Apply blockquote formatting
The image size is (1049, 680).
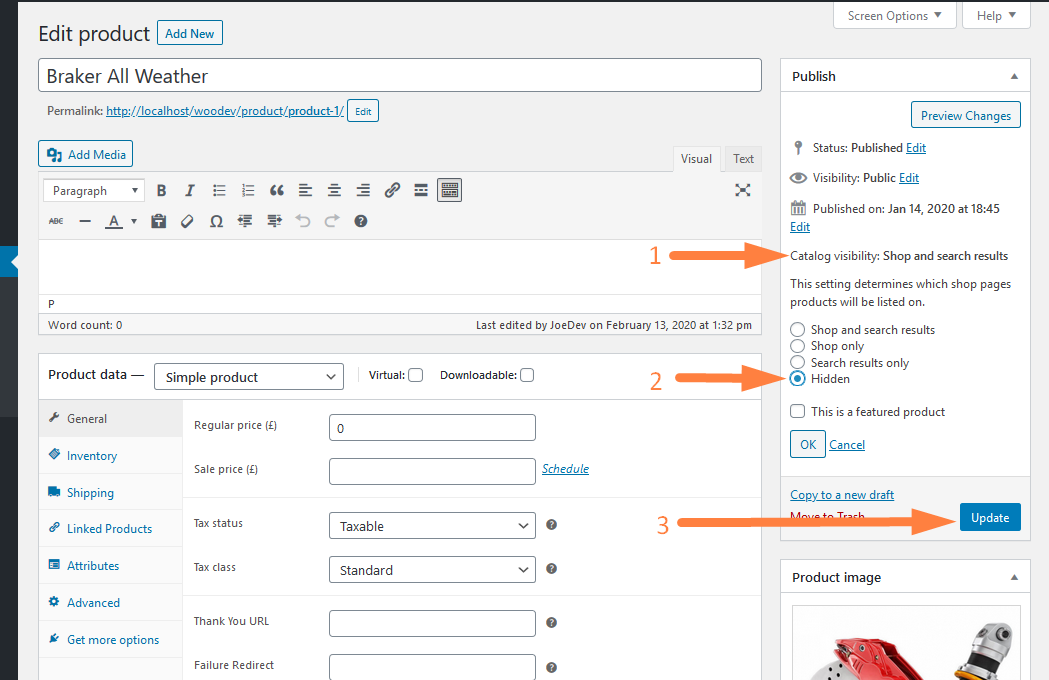point(276,191)
